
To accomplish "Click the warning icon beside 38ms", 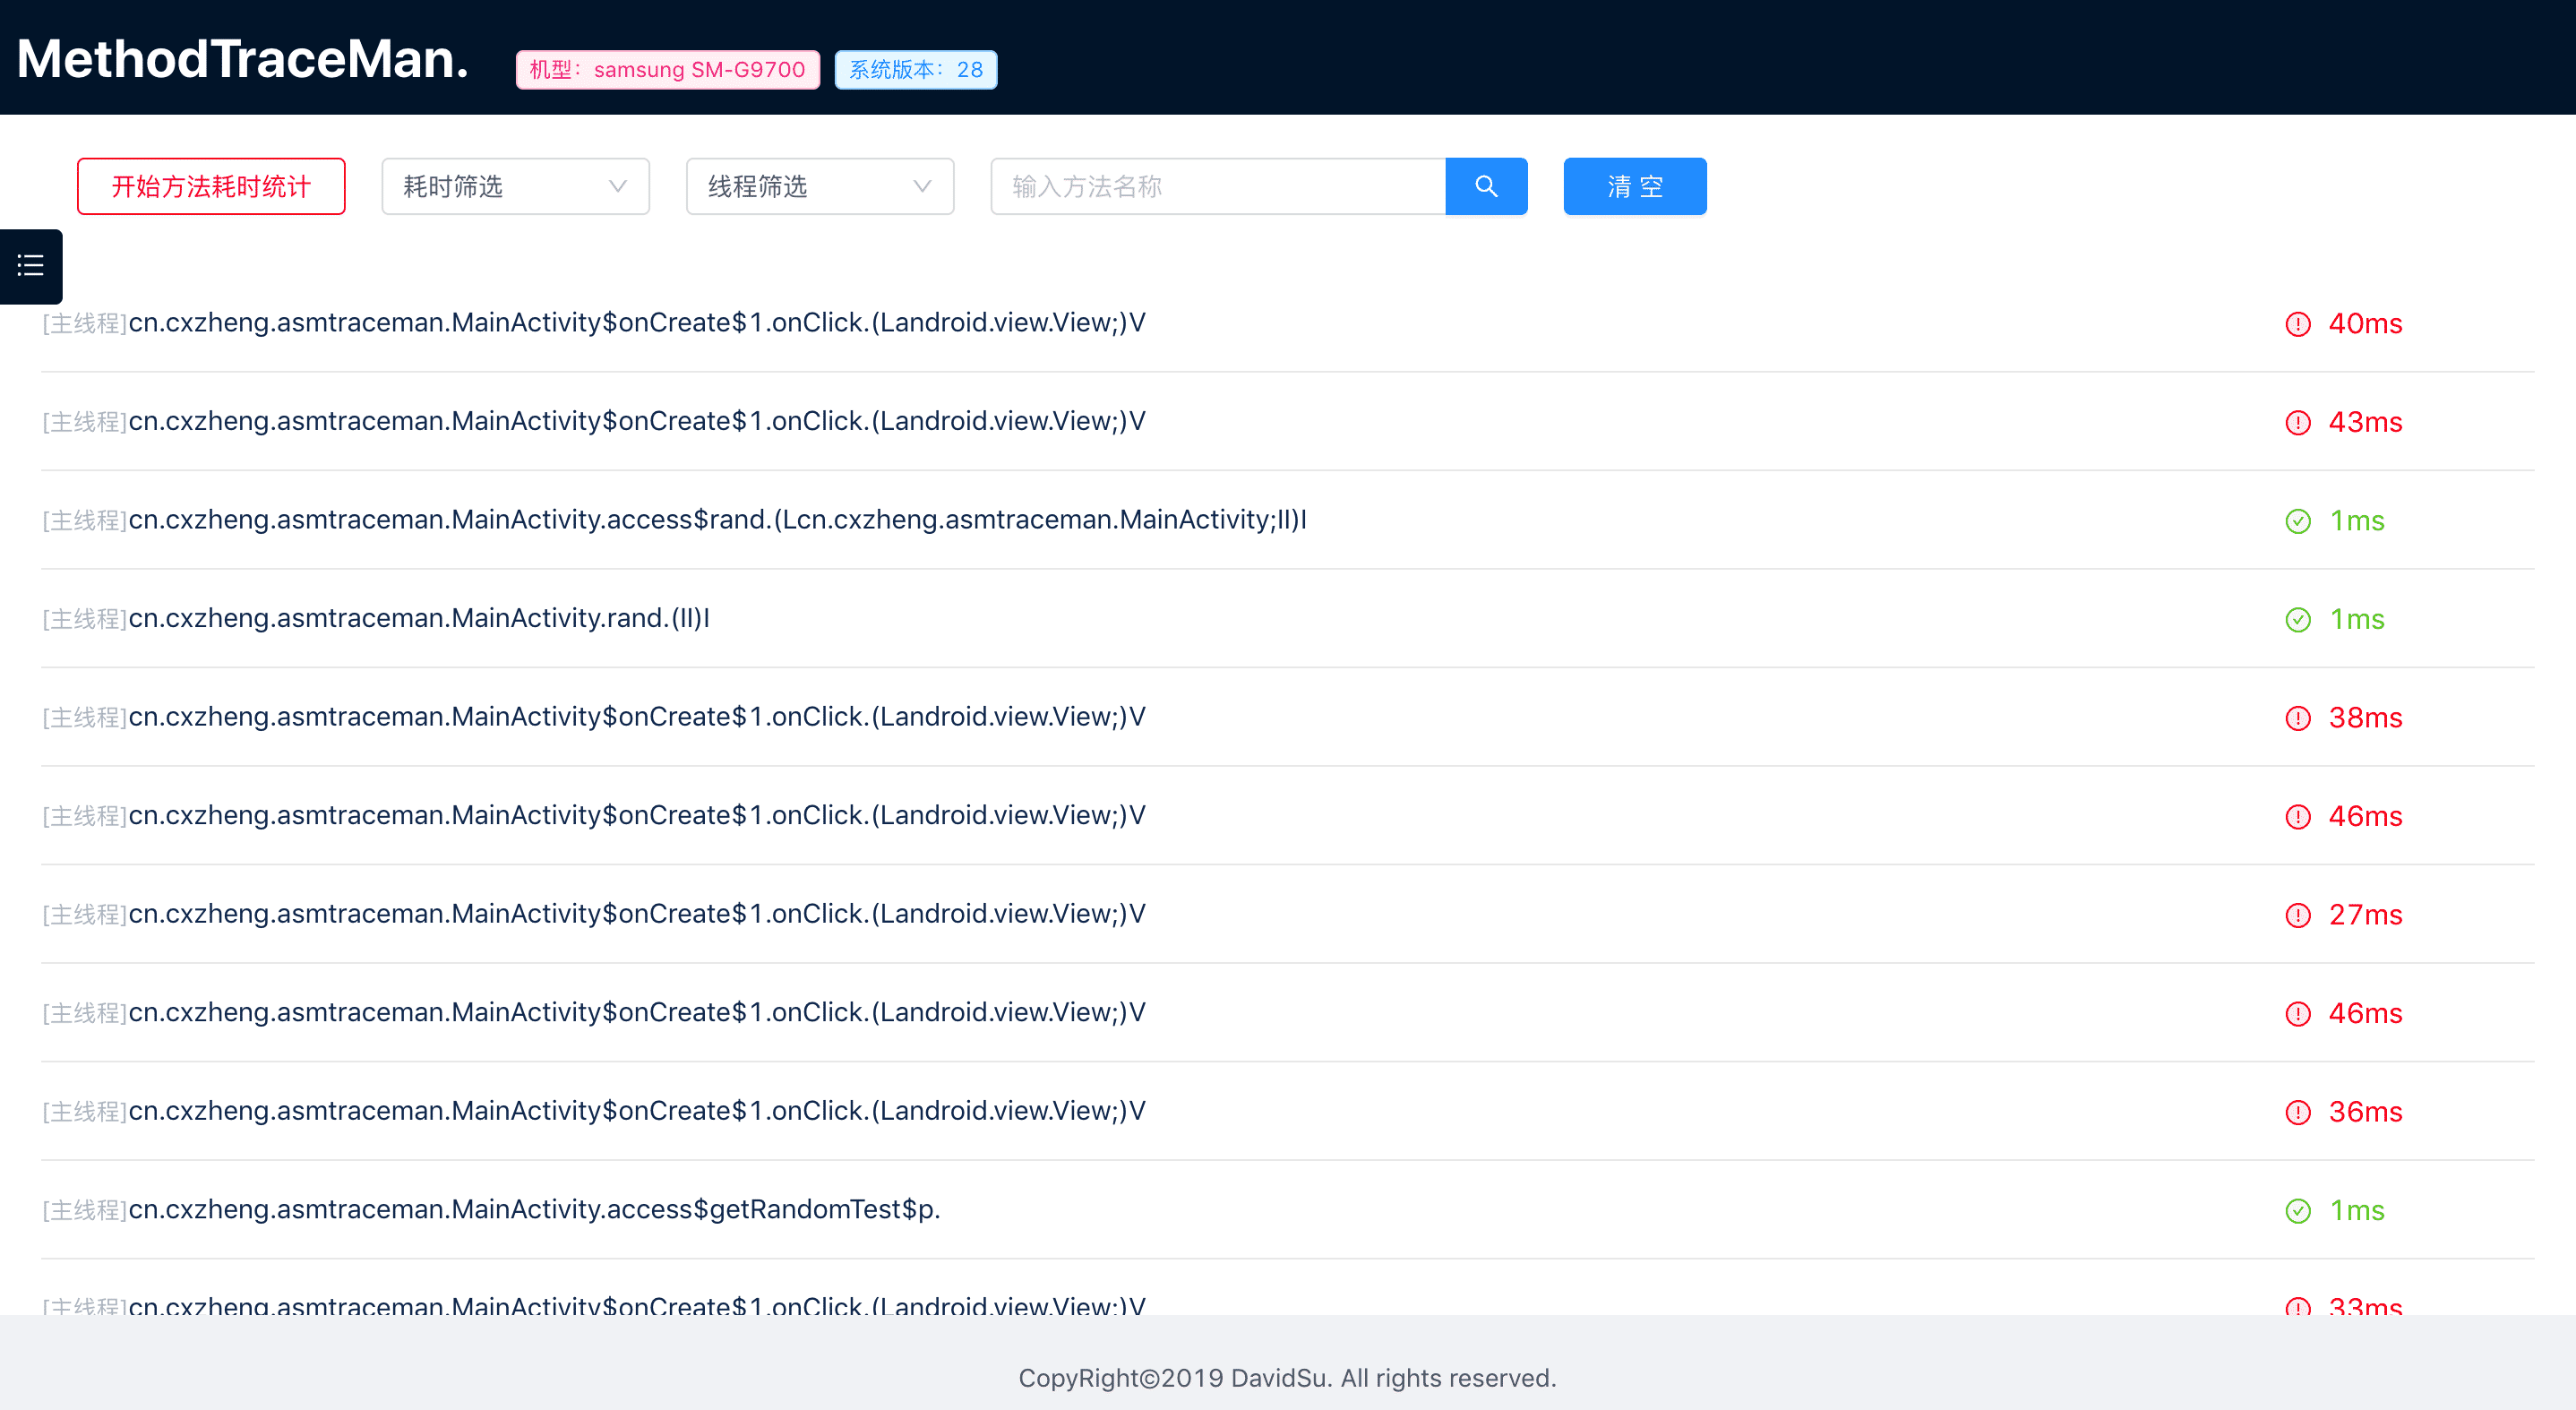I will 2297,718.
